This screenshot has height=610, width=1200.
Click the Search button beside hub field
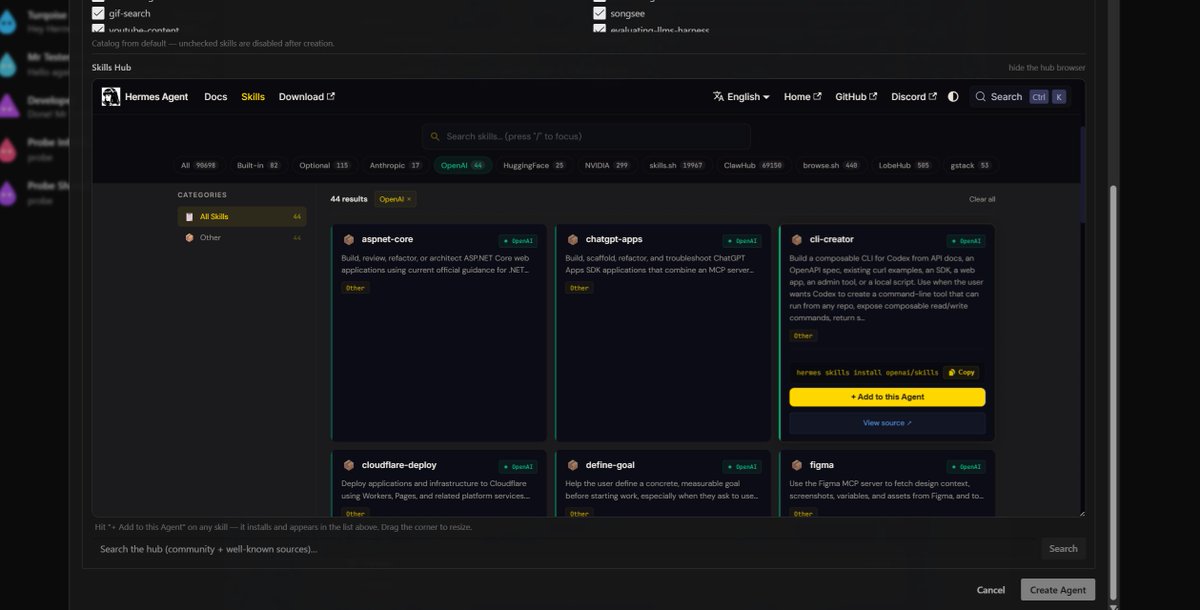coord(1063,549)
